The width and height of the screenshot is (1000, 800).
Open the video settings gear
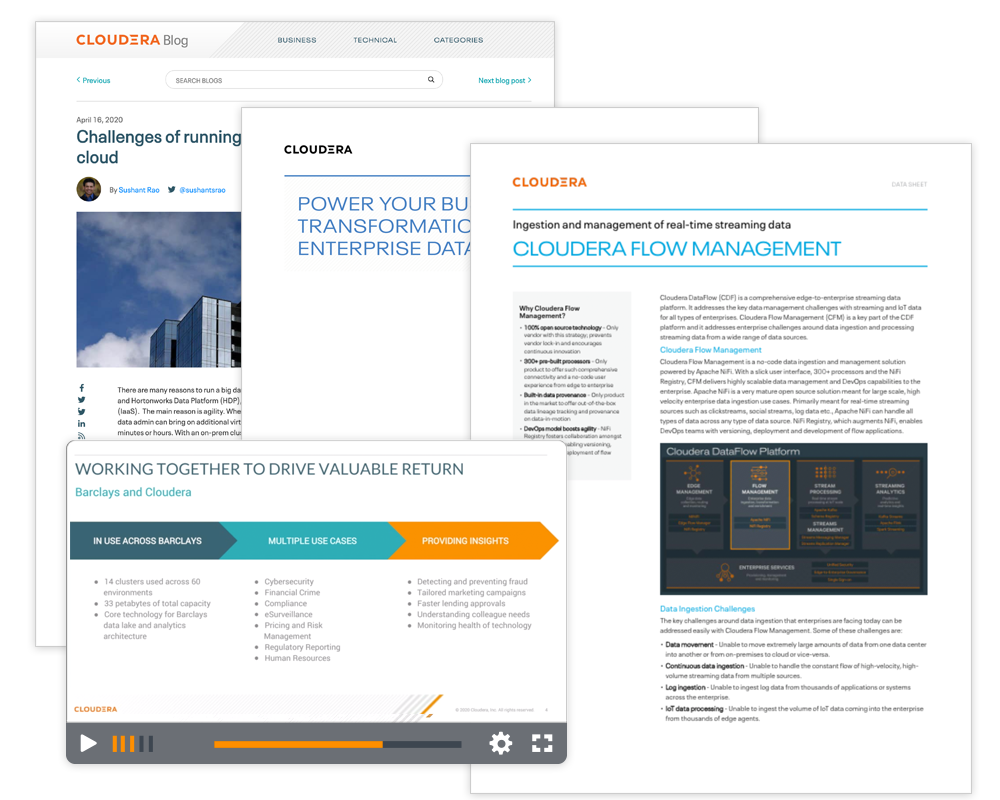pos(501,743)
